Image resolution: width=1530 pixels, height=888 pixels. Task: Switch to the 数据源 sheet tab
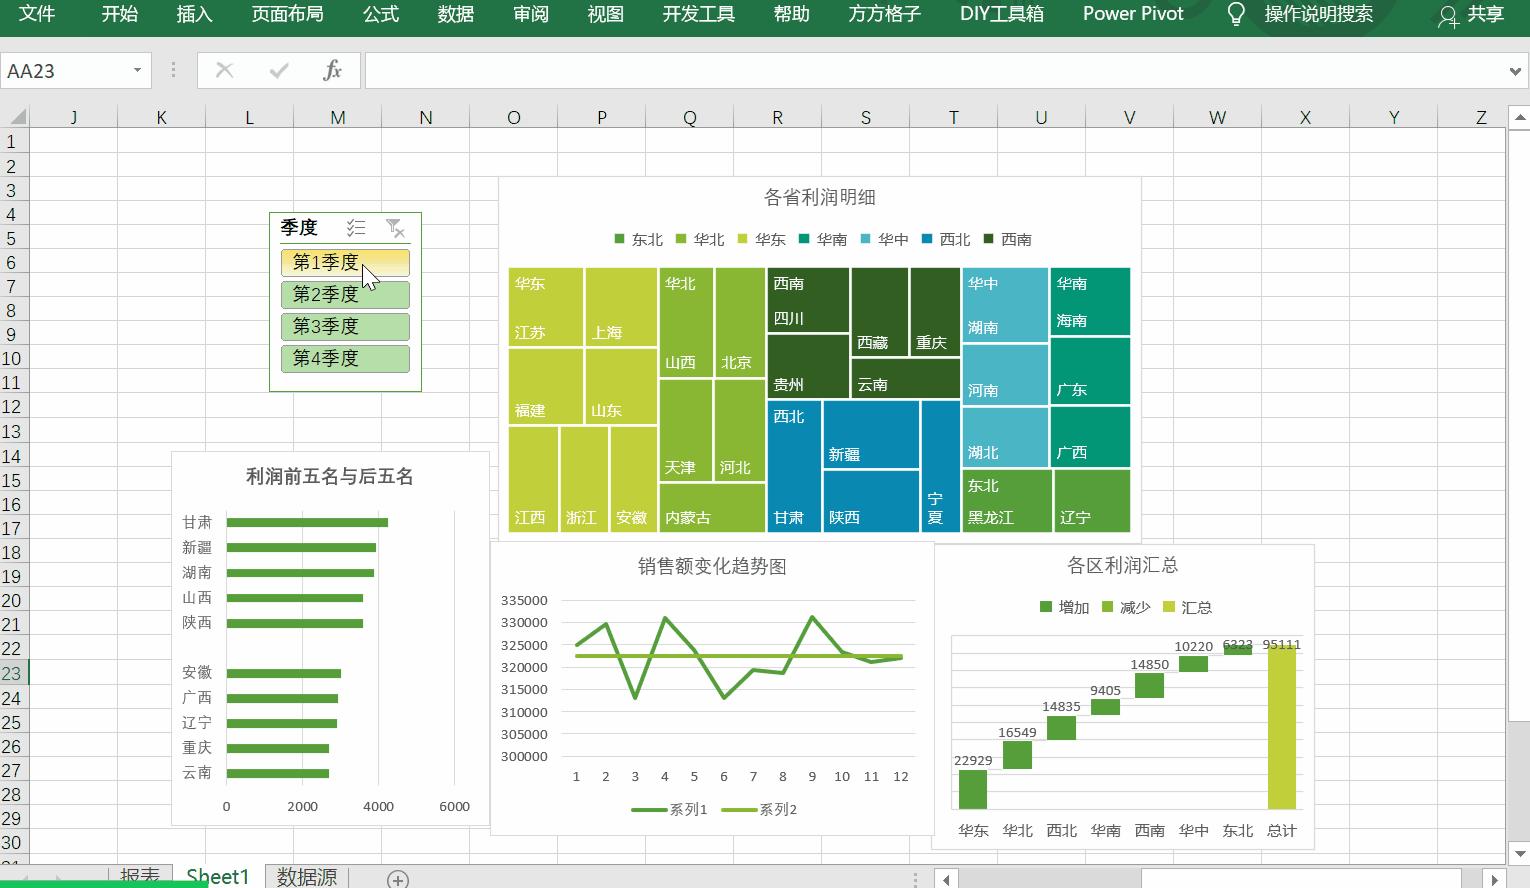coord(307,877)
